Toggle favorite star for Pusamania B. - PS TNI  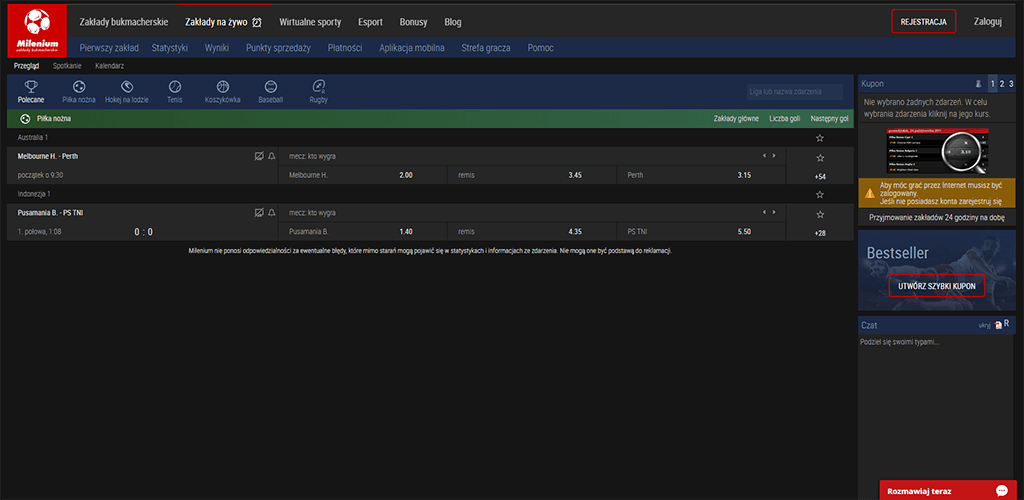pos(820,214)
